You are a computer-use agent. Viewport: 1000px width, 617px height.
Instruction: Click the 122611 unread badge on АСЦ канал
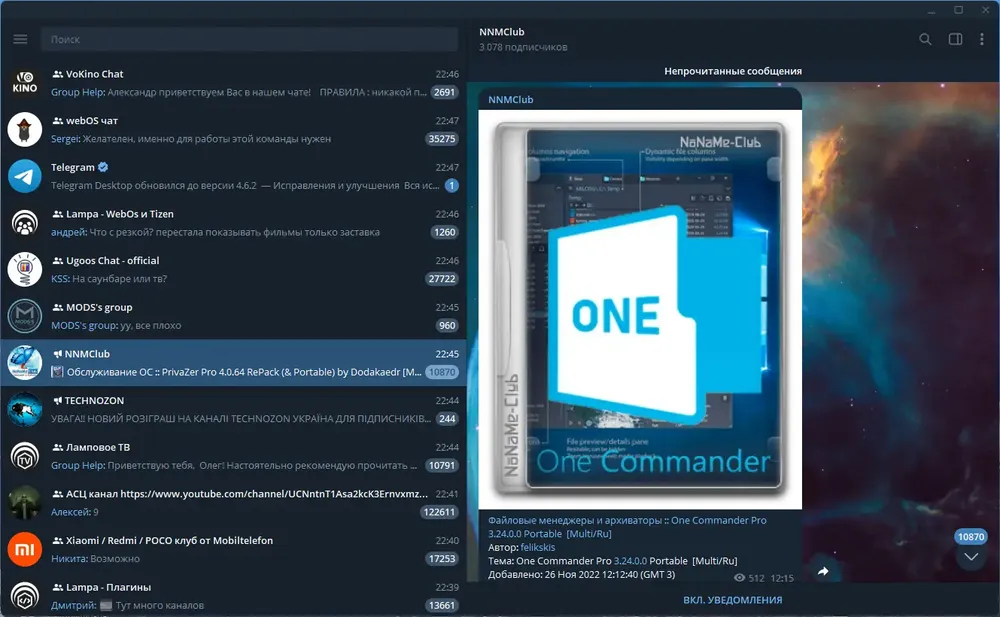(439, 512)
